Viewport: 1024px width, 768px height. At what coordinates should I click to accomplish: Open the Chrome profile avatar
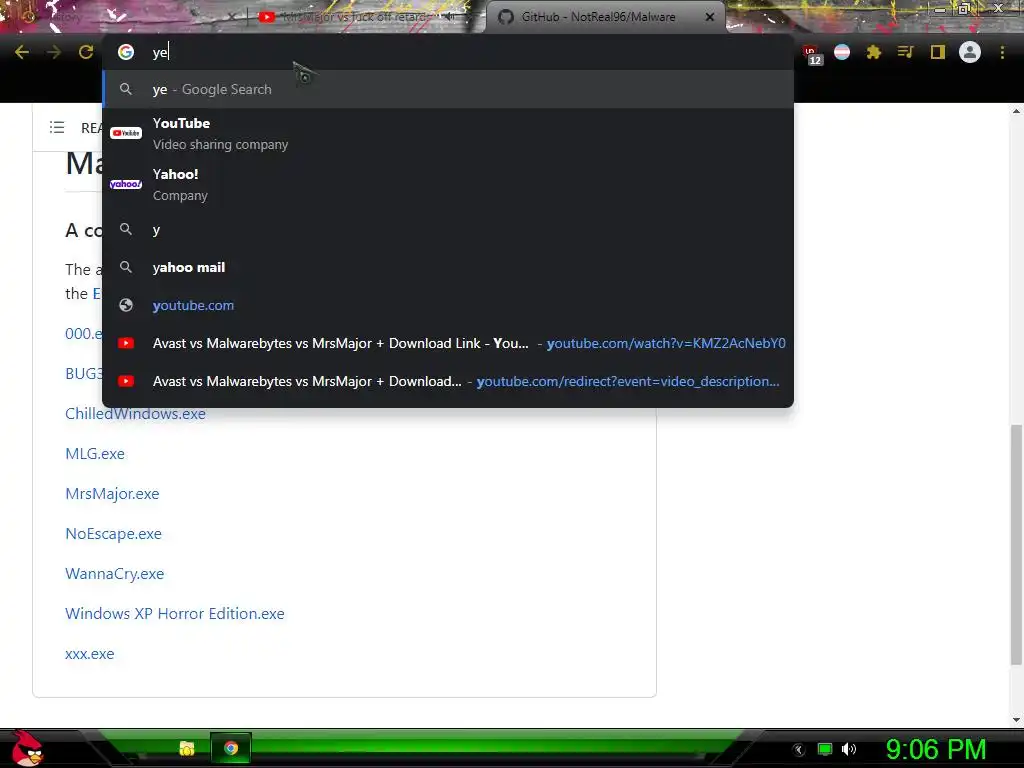(970, 52)
